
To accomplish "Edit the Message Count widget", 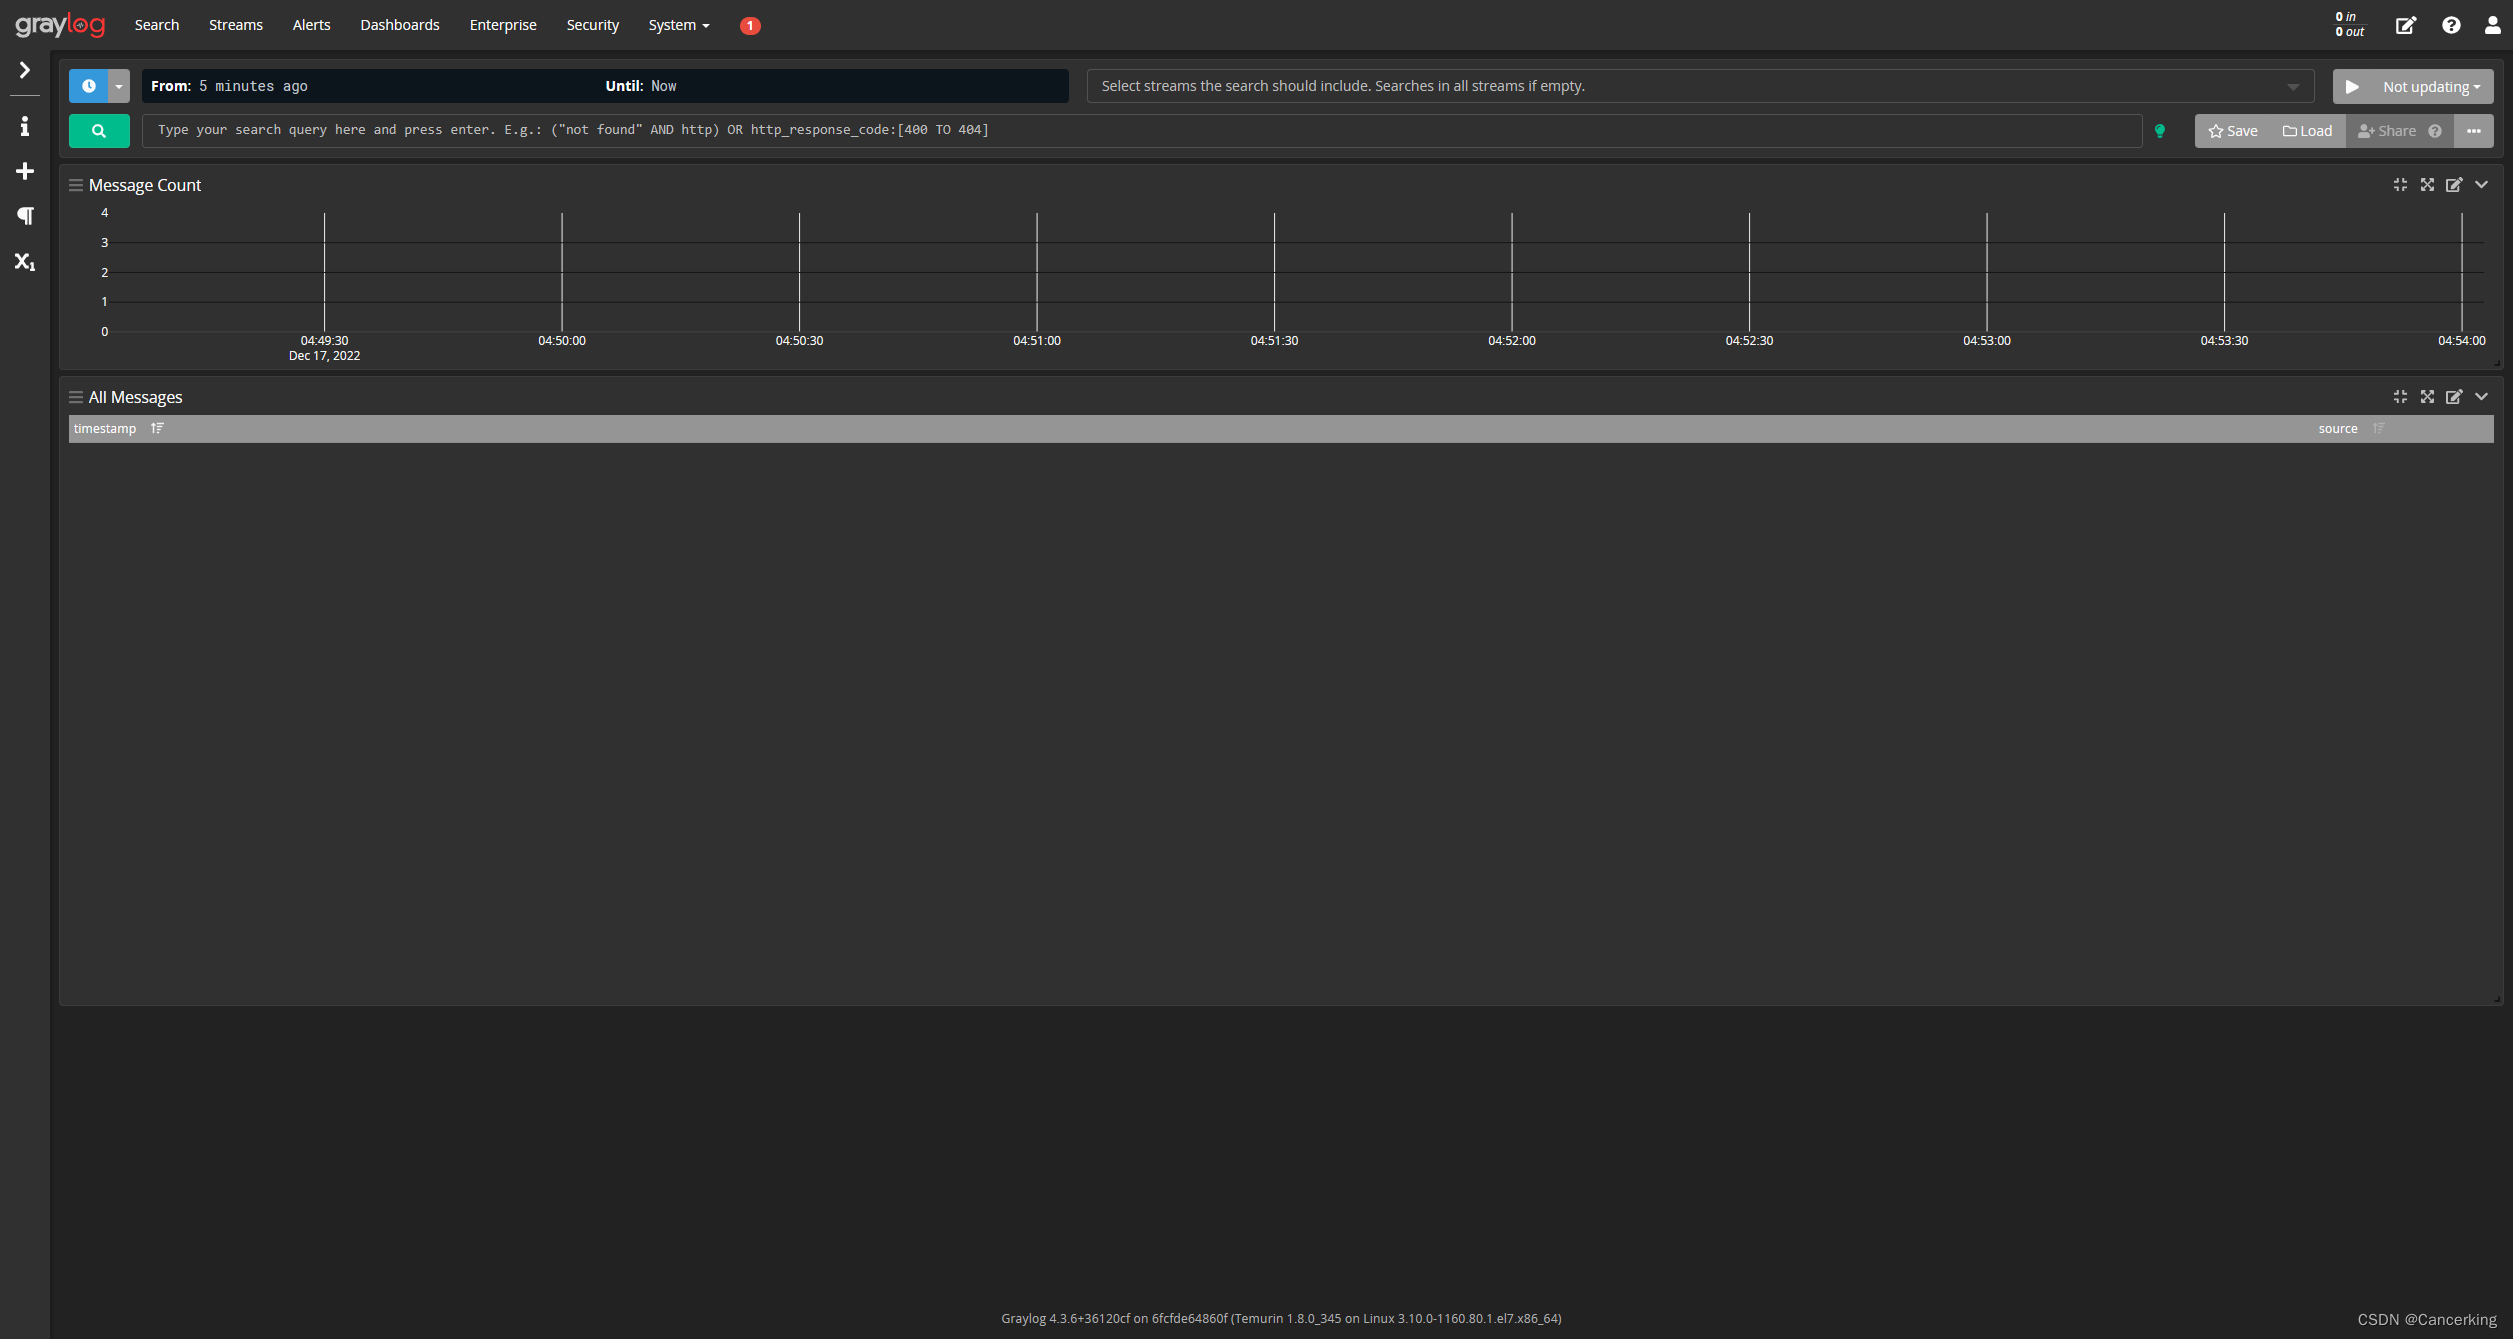I will (2454, 185).
